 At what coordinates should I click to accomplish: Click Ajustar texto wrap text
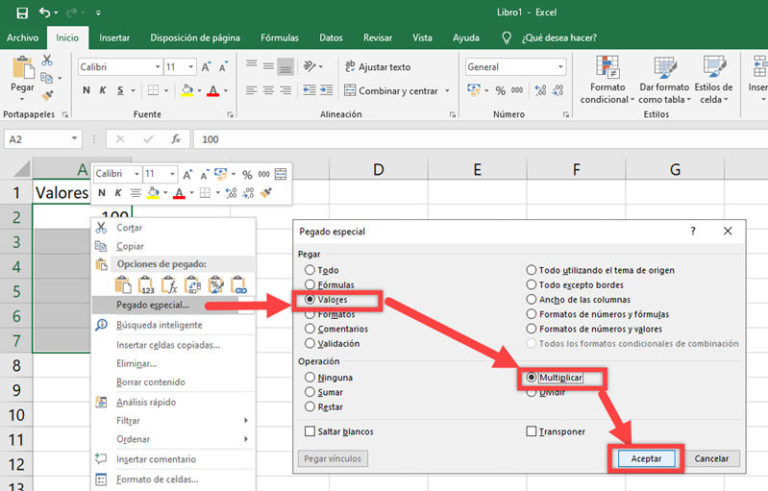[378, 67]
